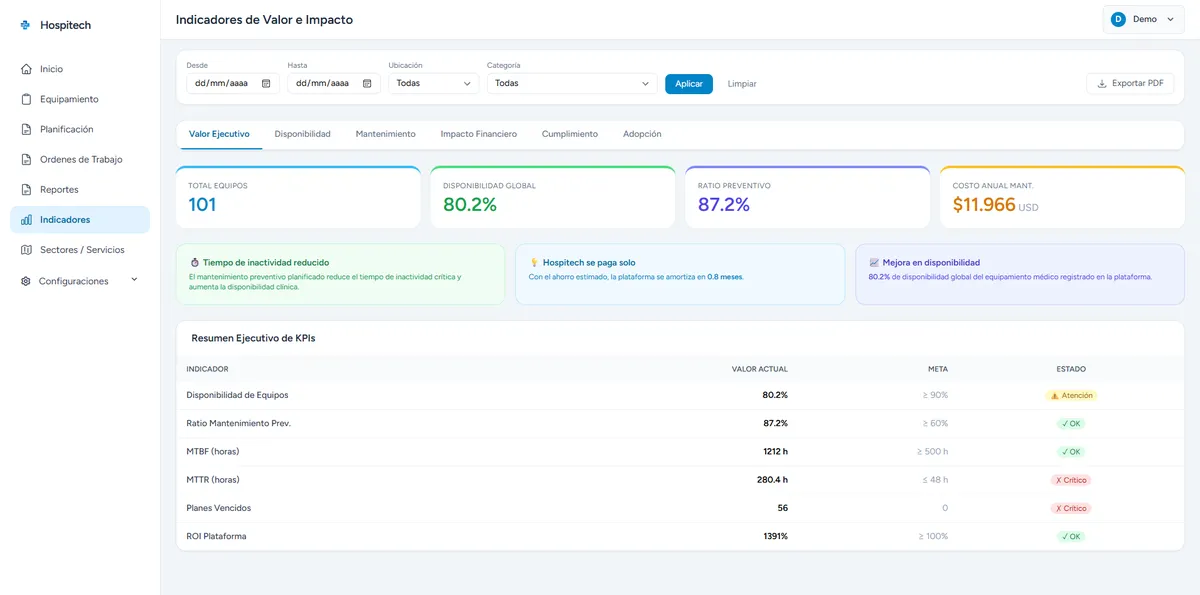
Task: Click the gear icon beside Configuraciones
Action: coord(26,281)
